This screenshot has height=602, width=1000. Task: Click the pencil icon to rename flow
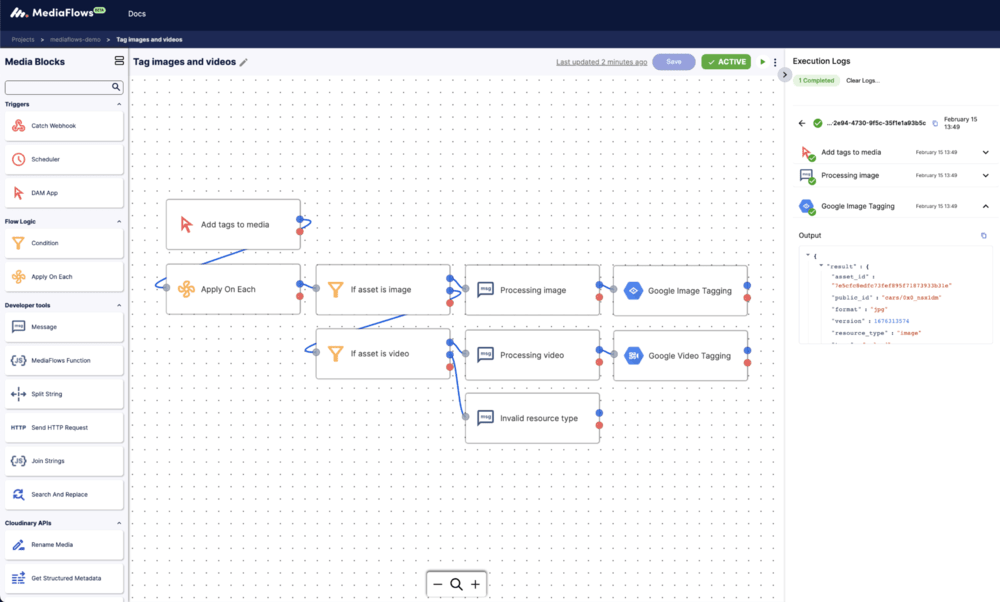[x=243, y=62]
